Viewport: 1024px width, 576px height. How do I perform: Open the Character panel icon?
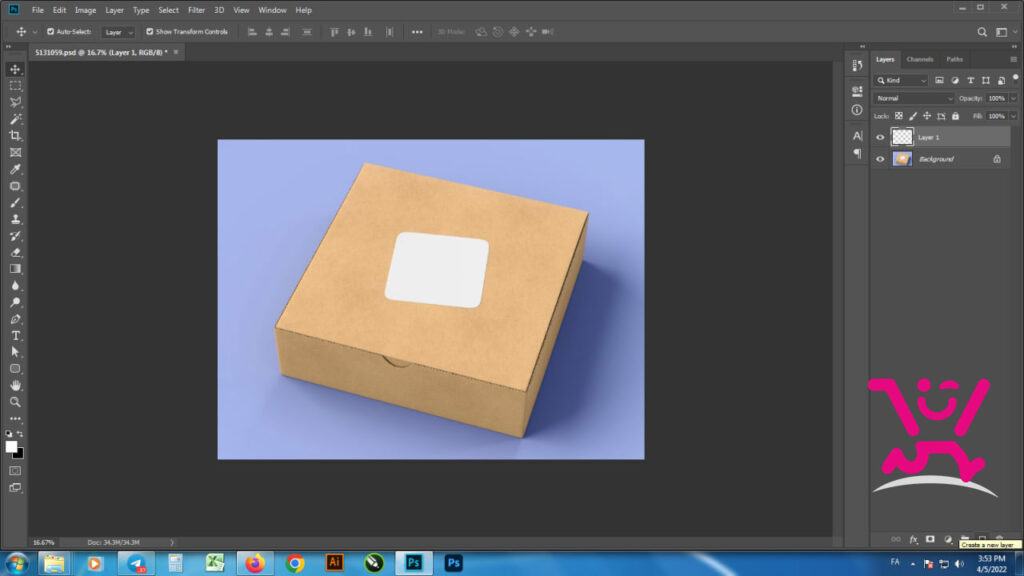tap(857, 136)
